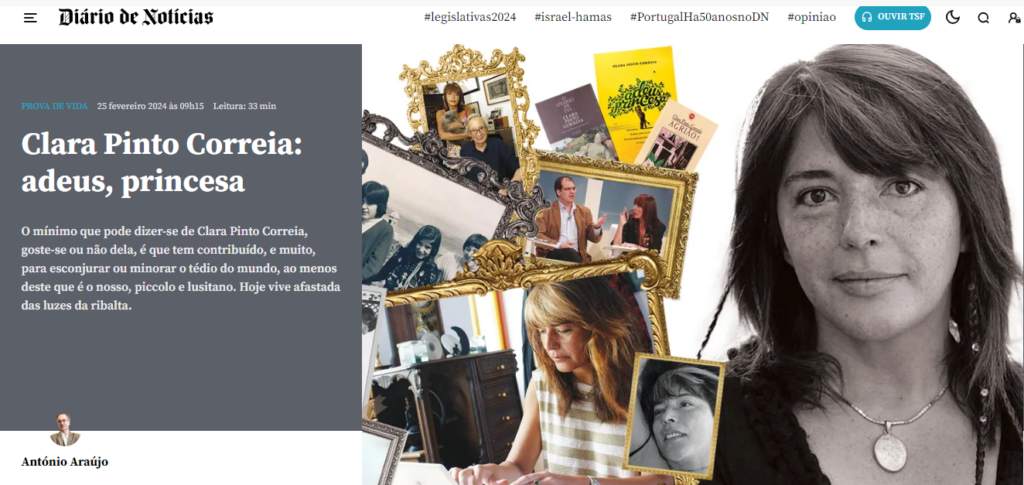Click the OUVIR TSF listen button

pyautogui.click(x=893, y=17)
